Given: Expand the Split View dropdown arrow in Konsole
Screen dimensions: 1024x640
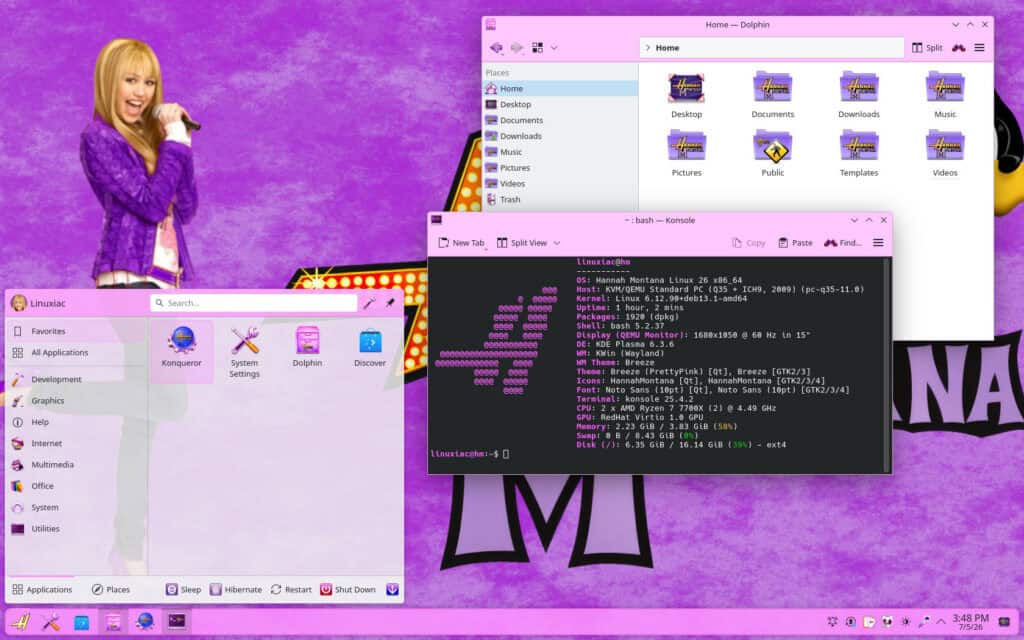Looking at the screenshot, I should pyautogui.click(x=557, y=243).
